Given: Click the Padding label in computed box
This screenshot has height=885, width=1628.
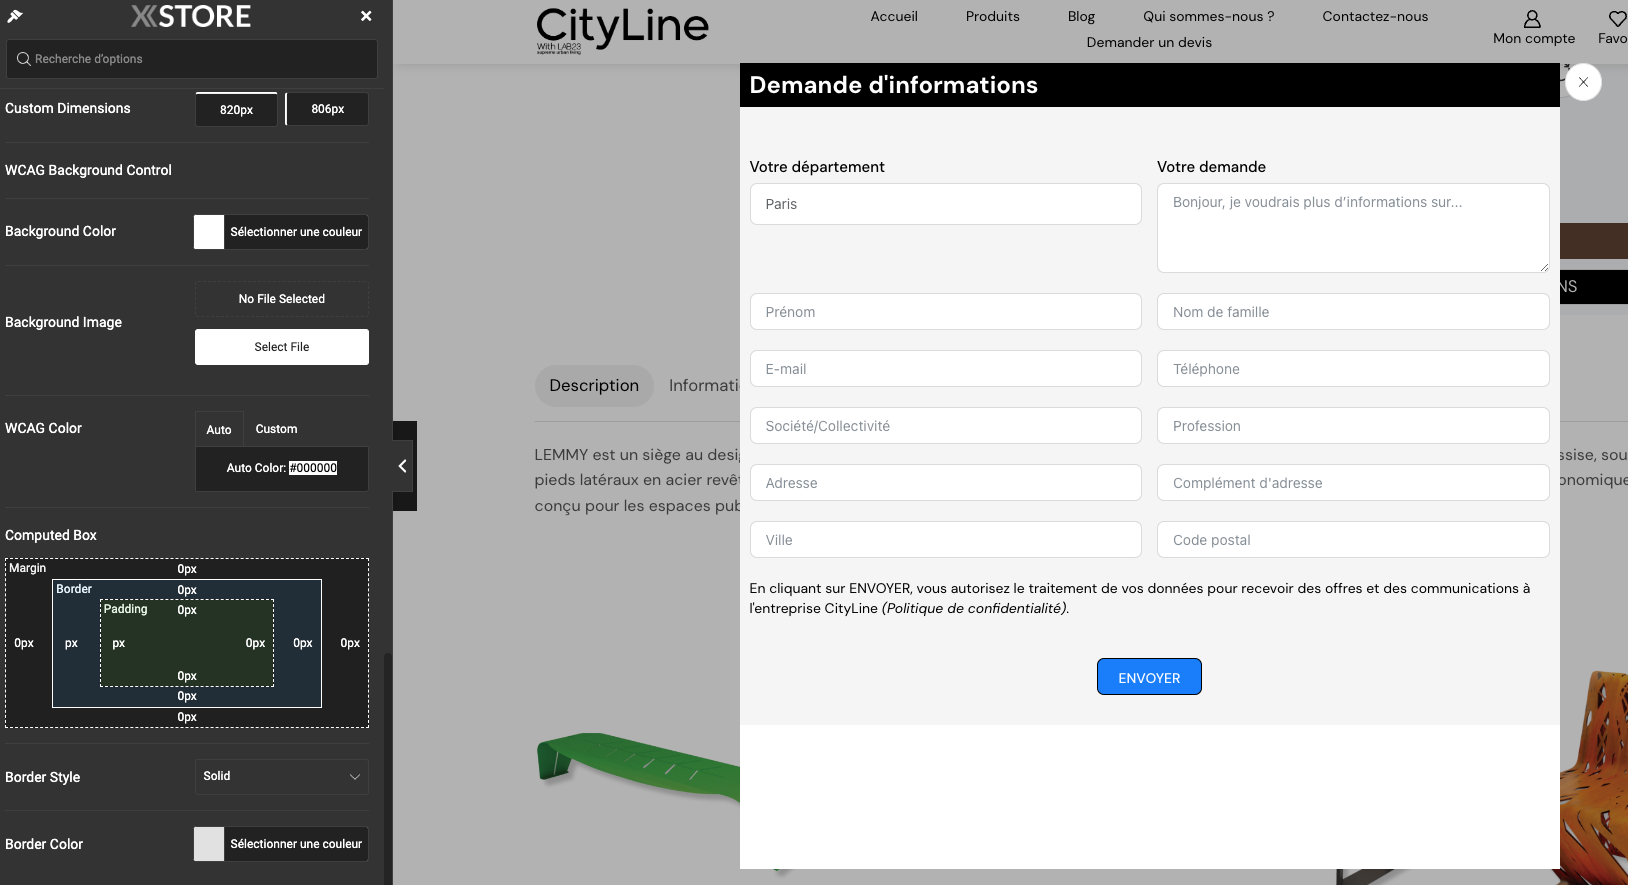Looking at the screenshot, I should [x=126, y=609].
